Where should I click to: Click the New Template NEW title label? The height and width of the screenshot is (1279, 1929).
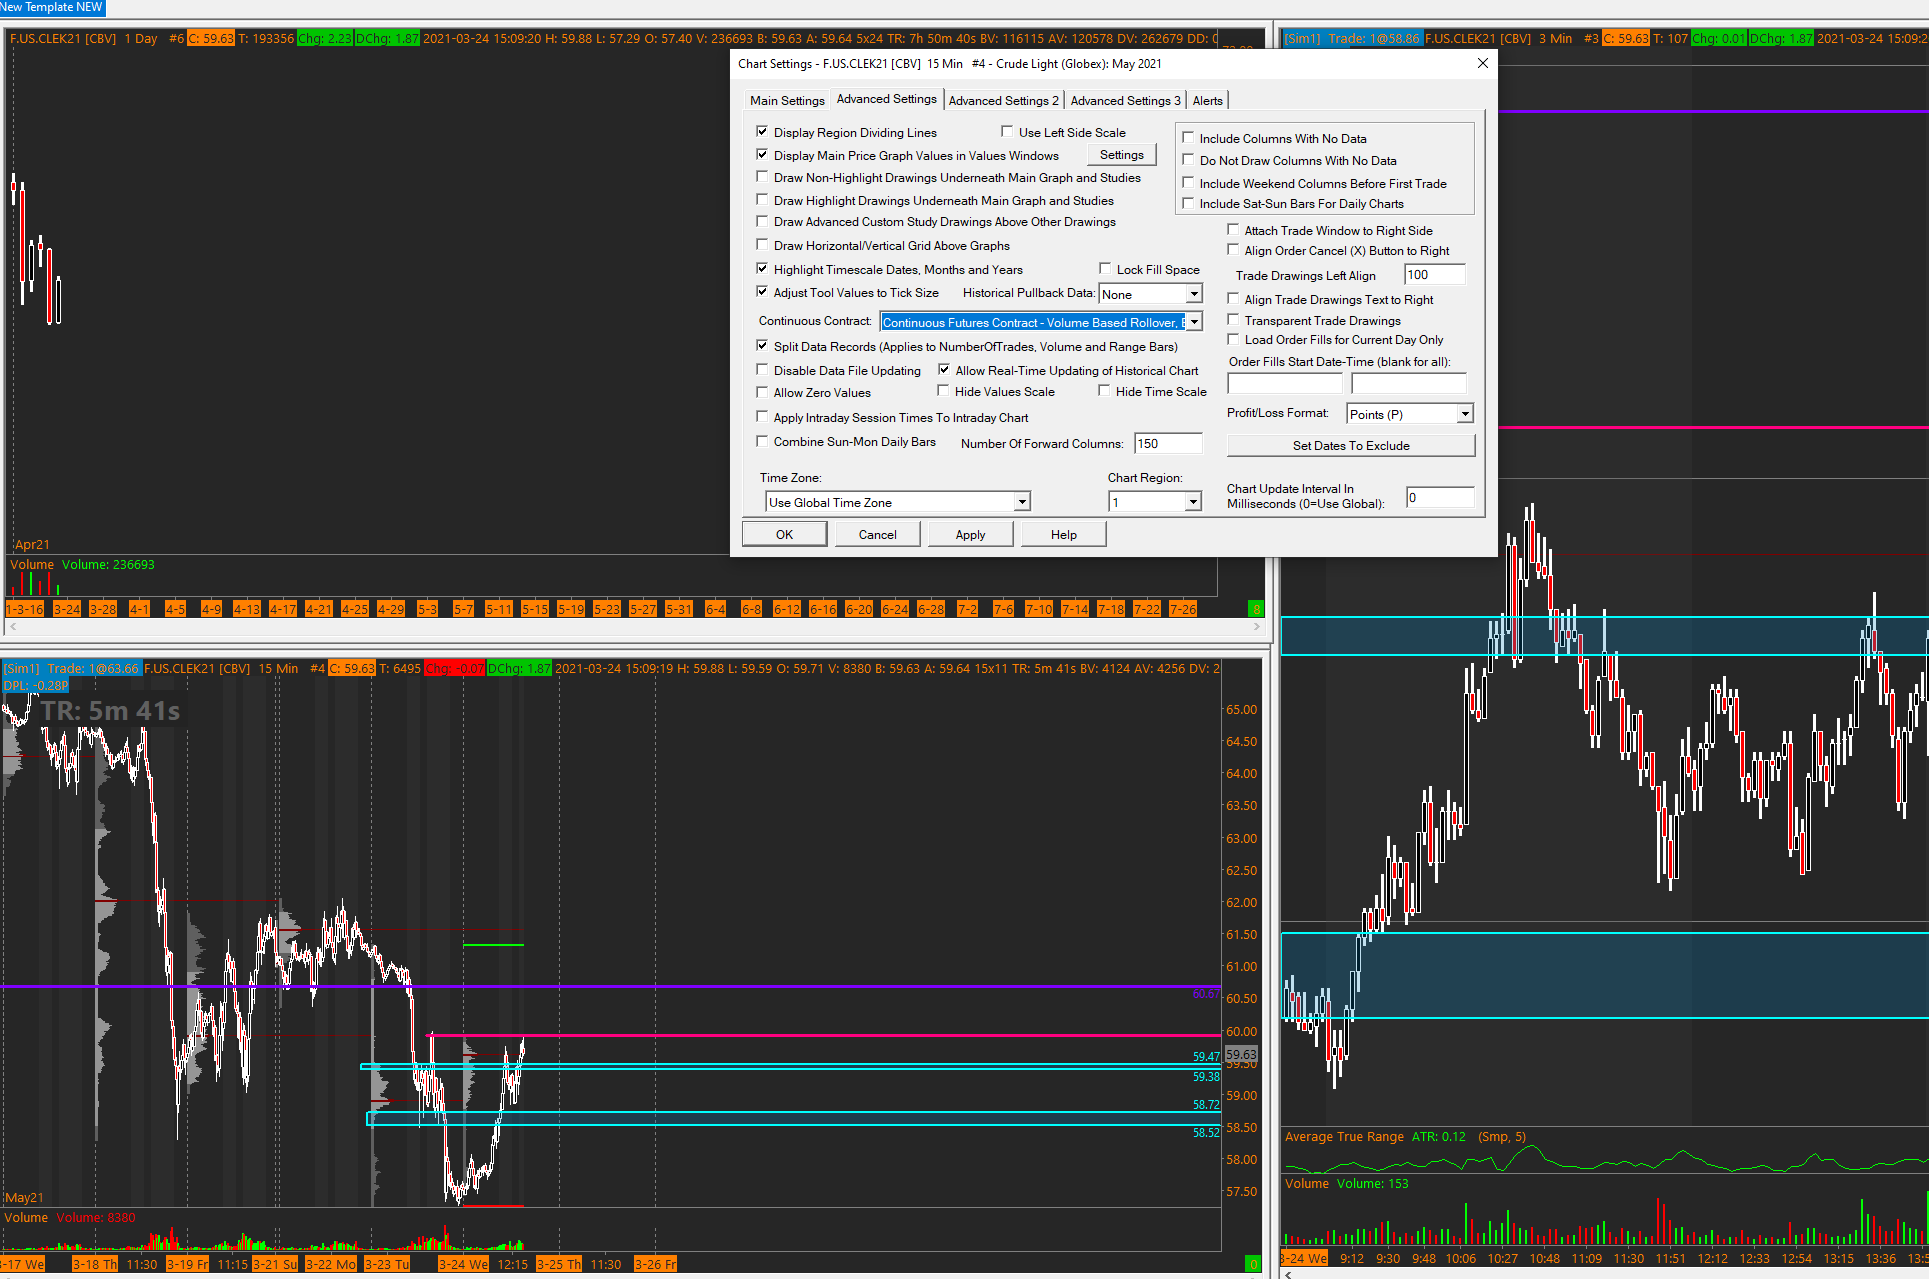click(51, 7)
